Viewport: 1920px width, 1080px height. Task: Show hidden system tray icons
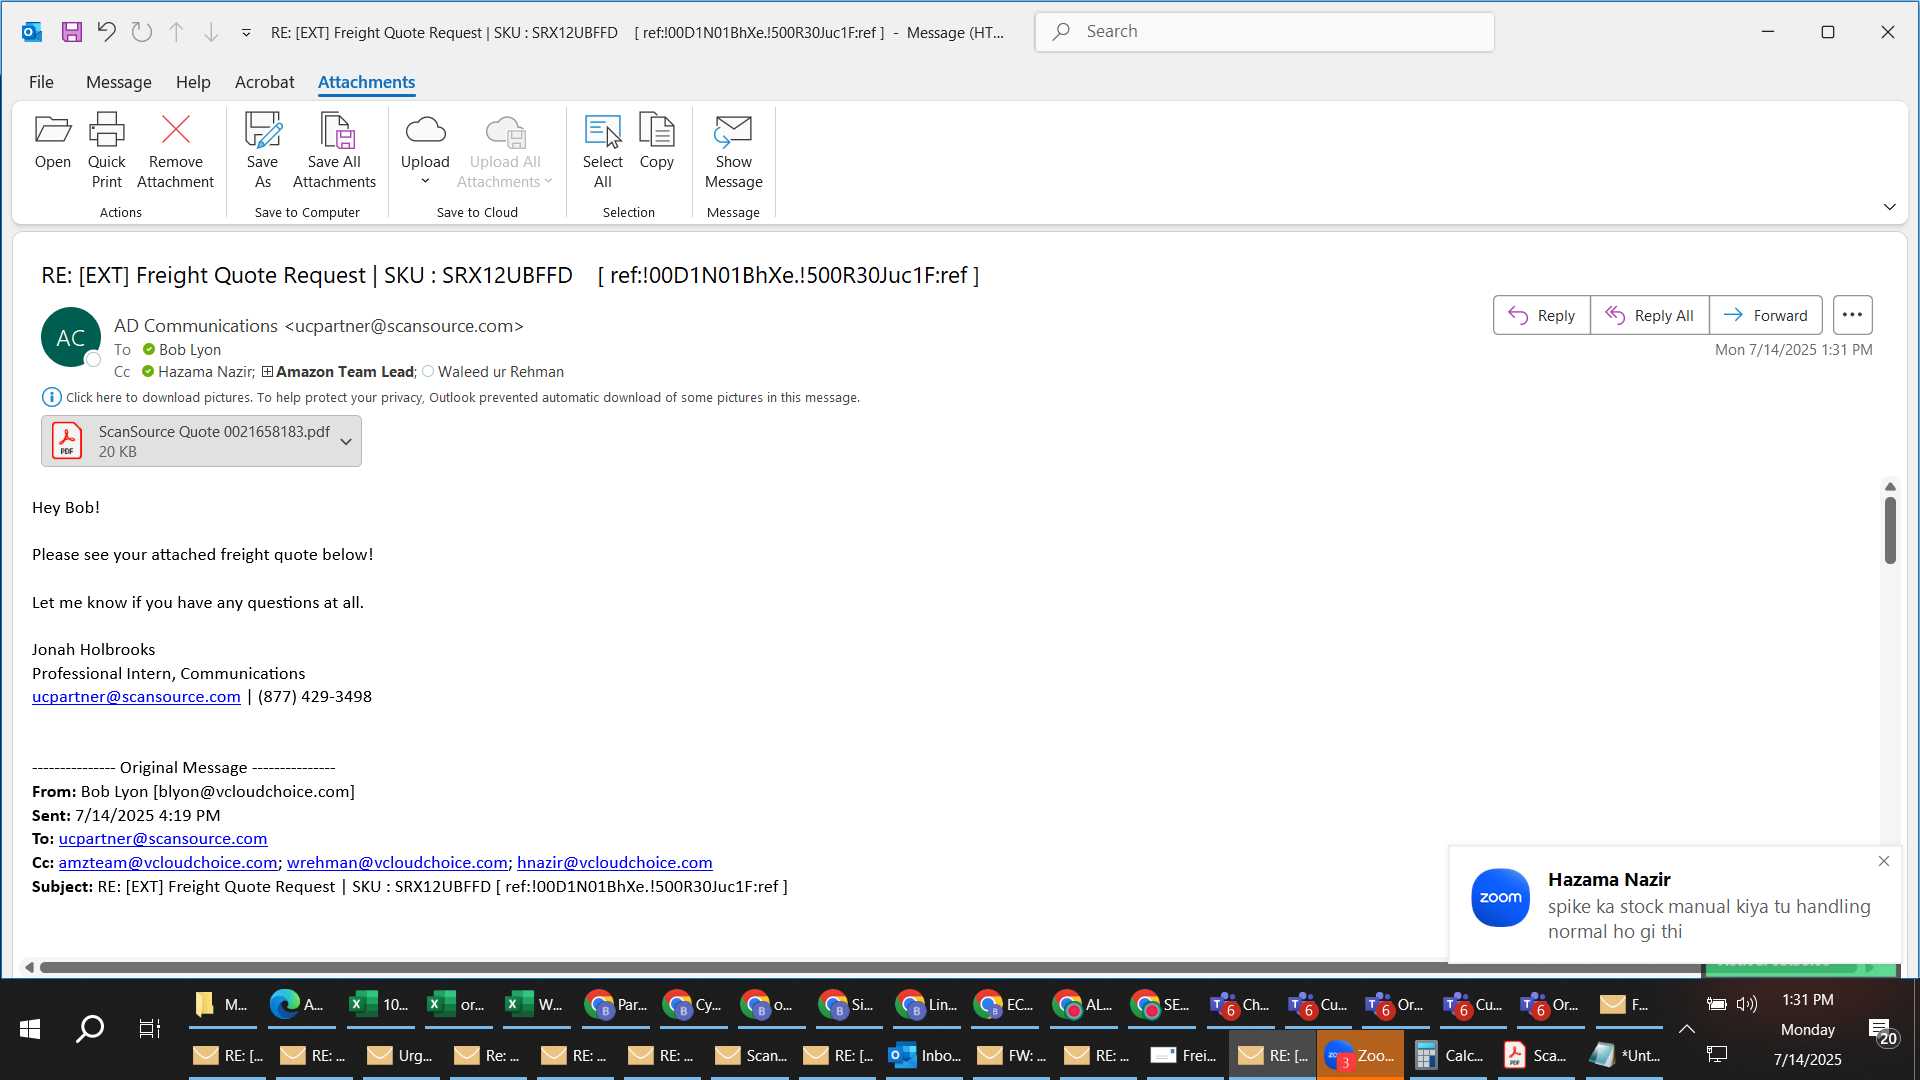click(x=1687, y=1029)
